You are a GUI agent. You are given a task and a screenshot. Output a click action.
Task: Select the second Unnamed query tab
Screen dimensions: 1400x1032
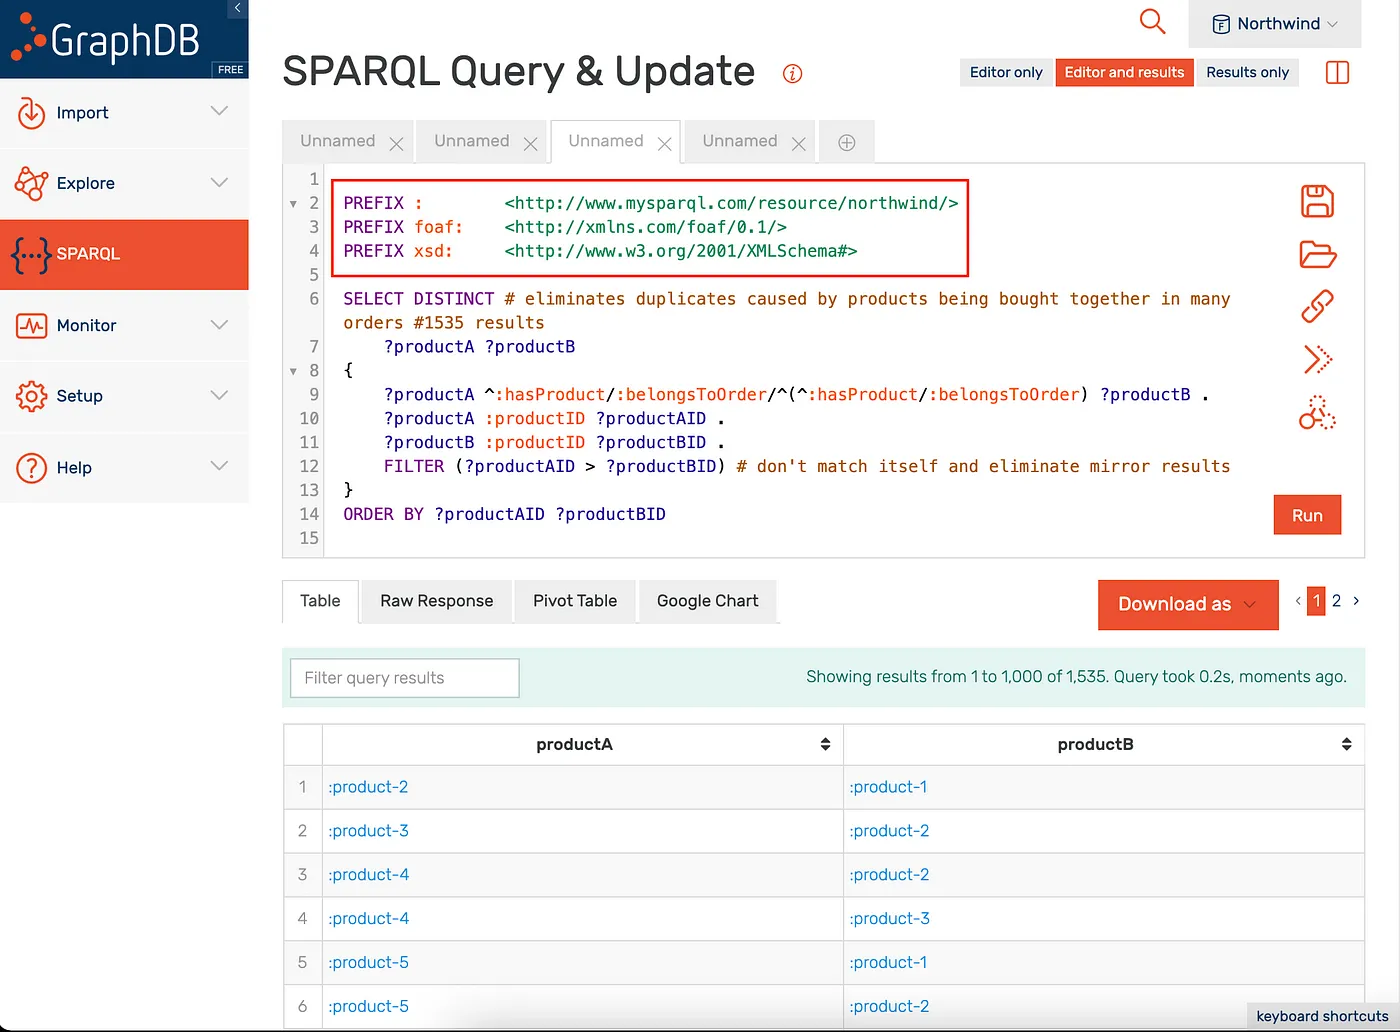click(x=472, y=141)
